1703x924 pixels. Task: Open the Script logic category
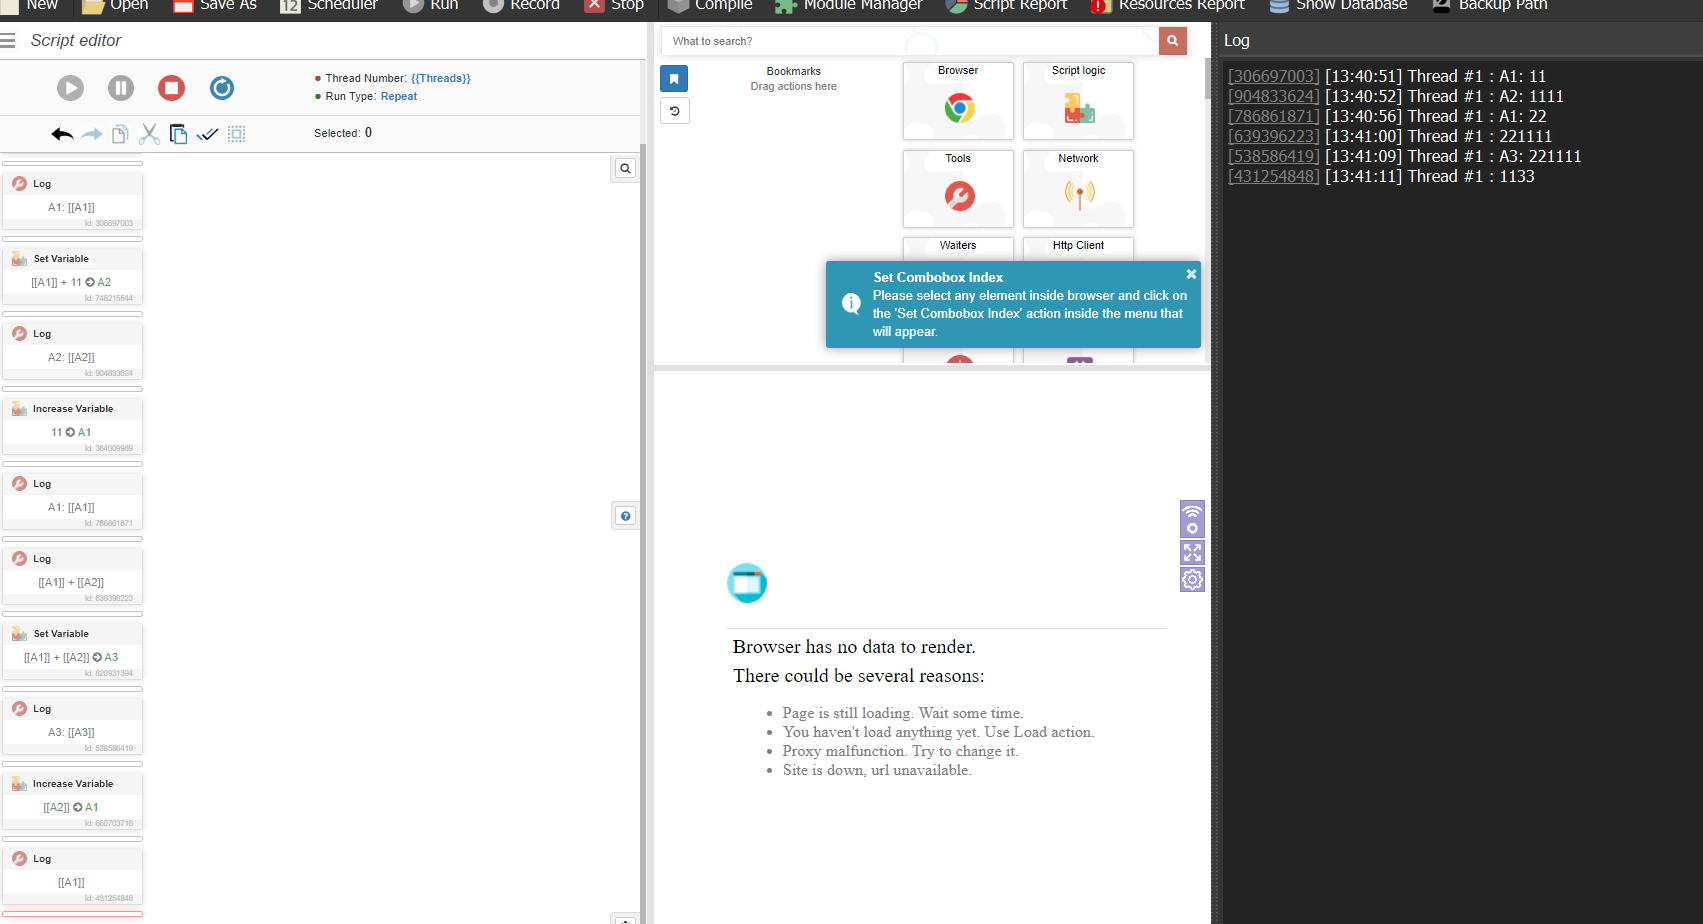(x=1078, y=101)
